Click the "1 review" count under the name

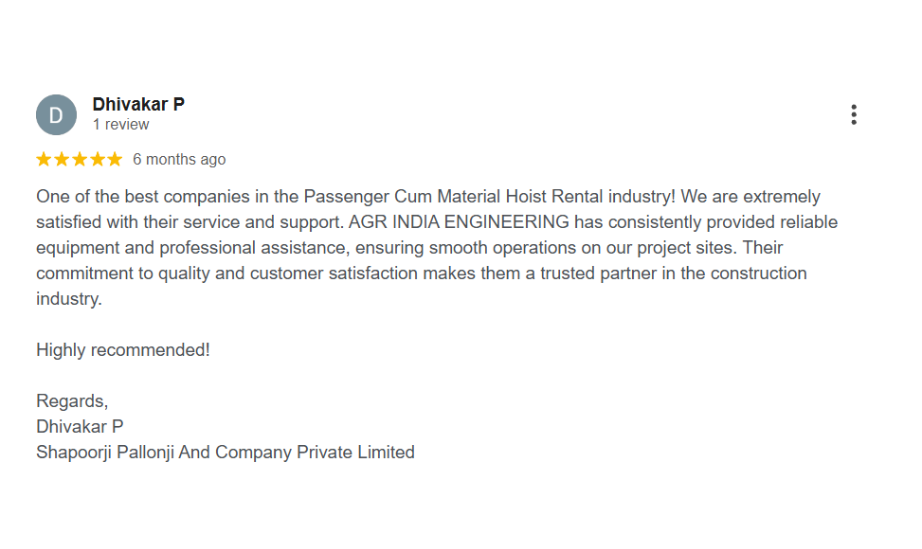120,125
